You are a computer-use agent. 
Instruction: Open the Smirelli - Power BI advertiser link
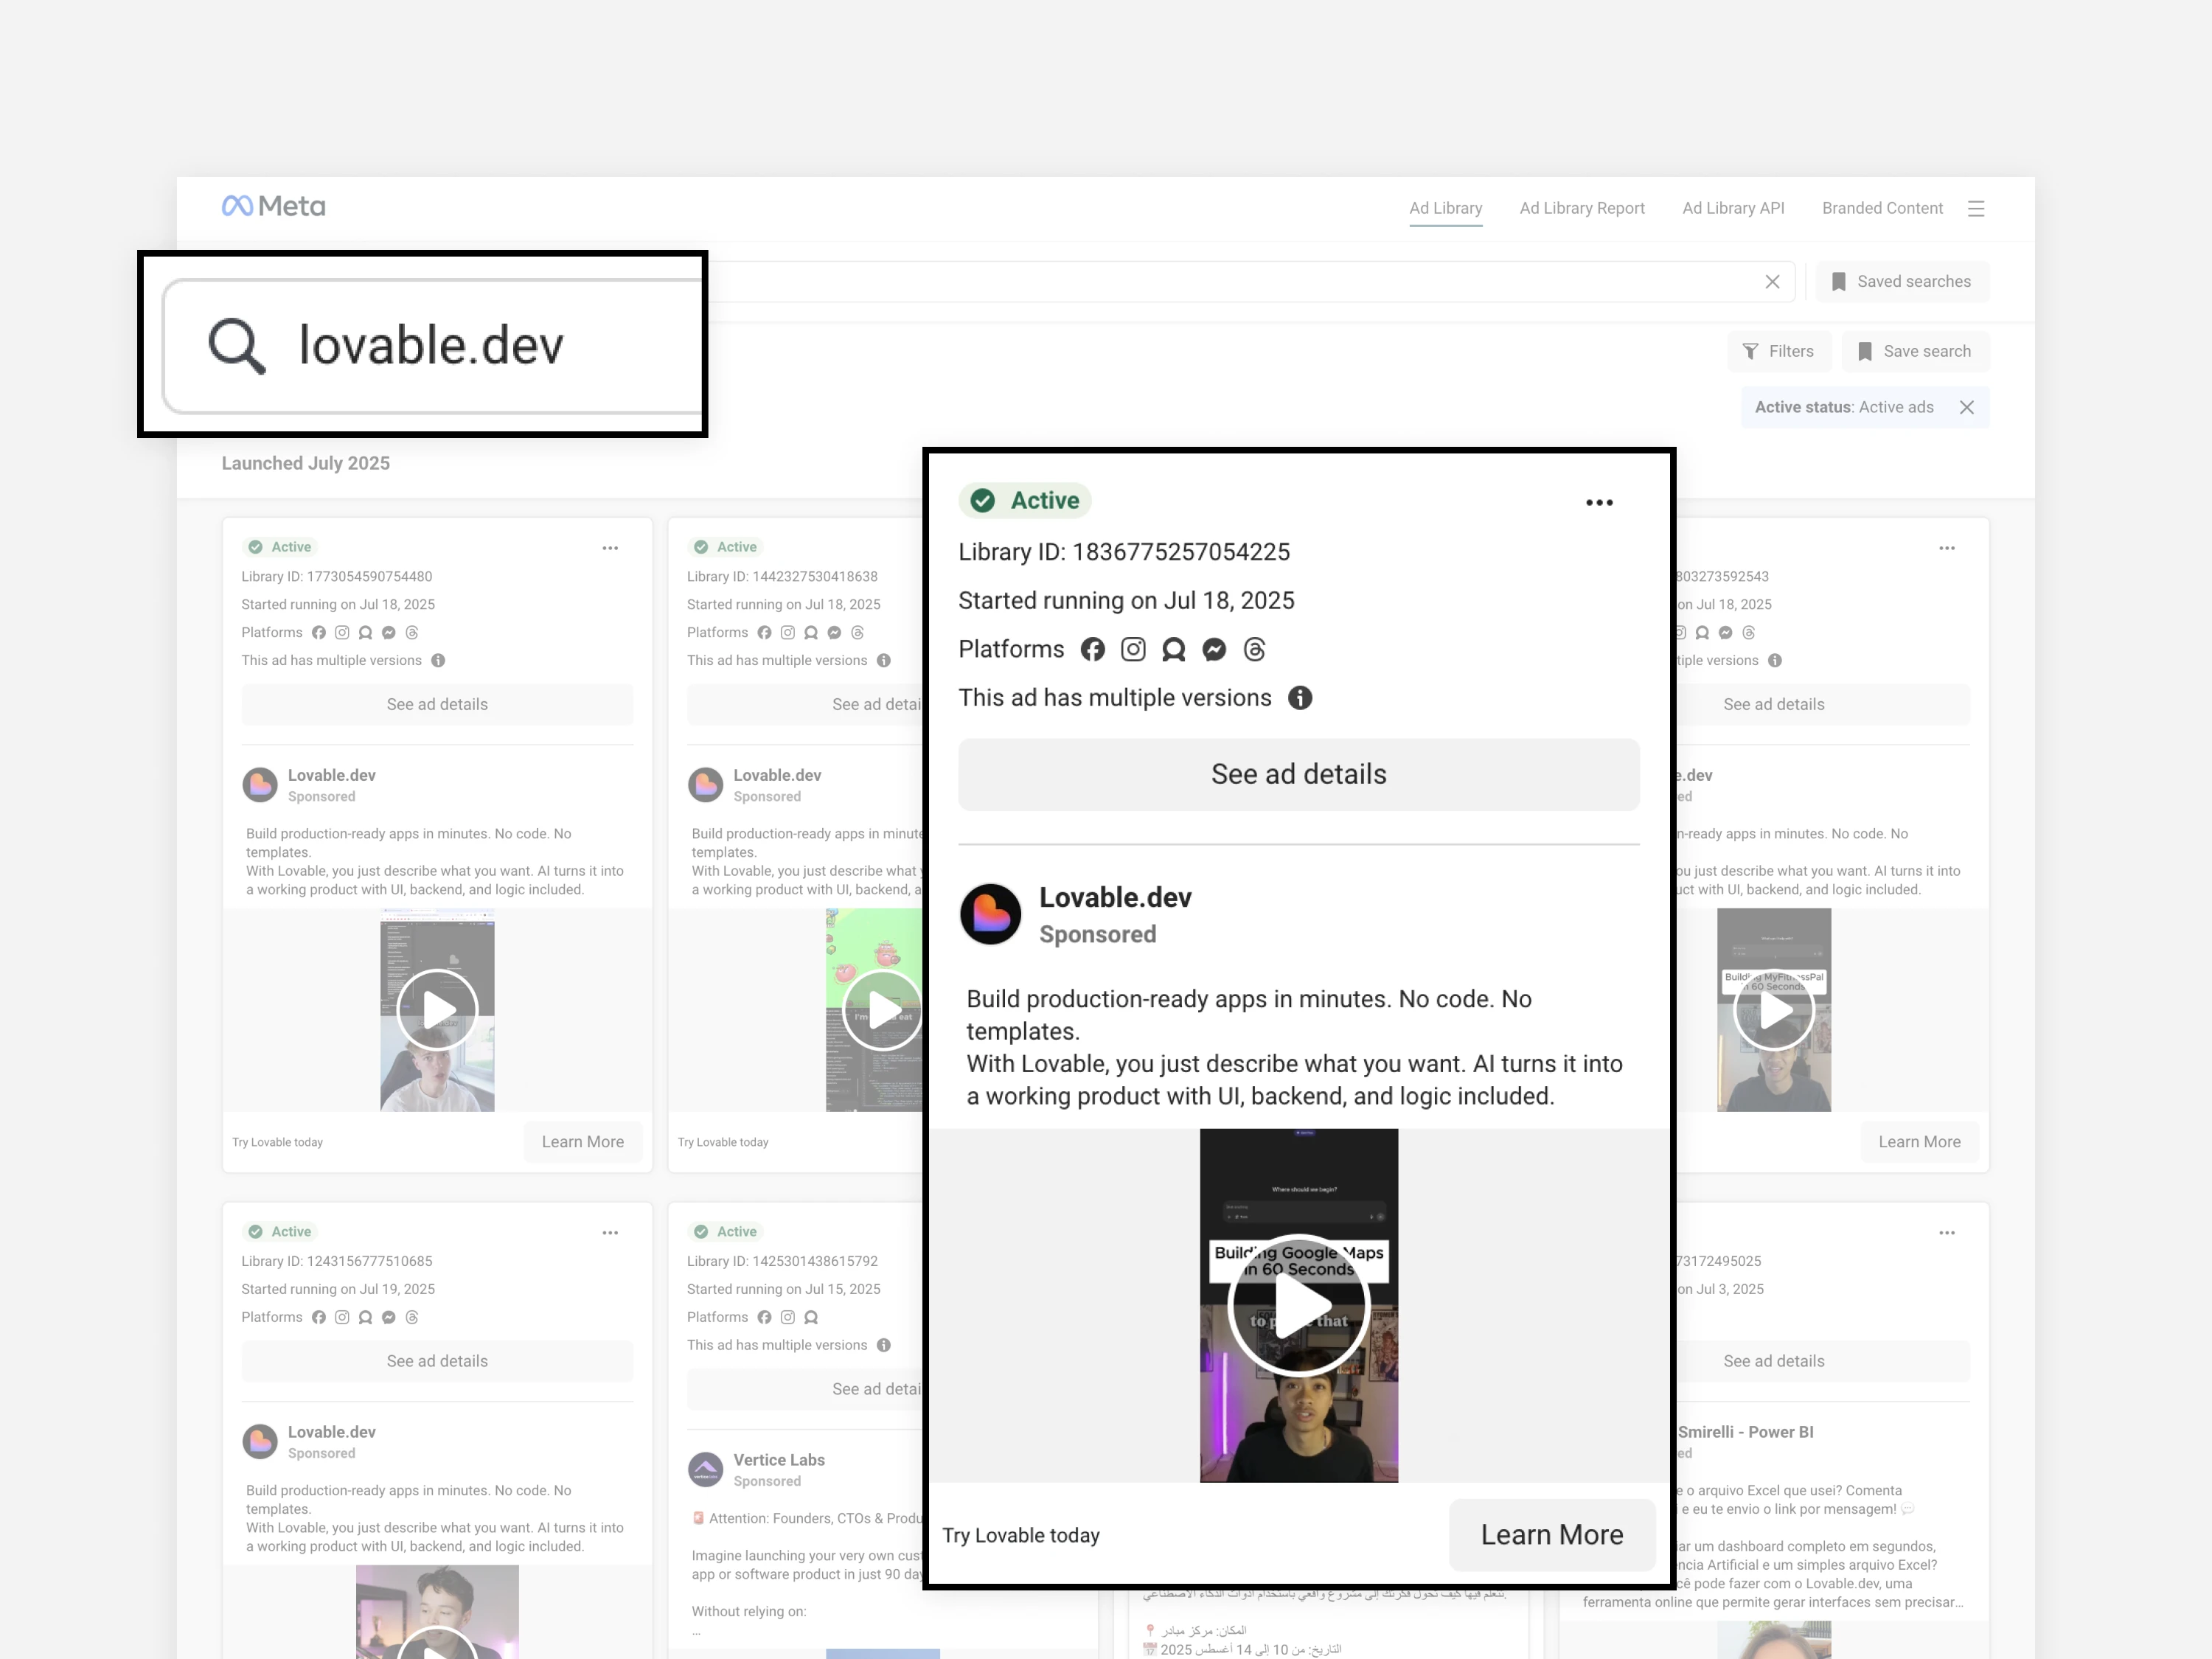coord(1746,1432)
